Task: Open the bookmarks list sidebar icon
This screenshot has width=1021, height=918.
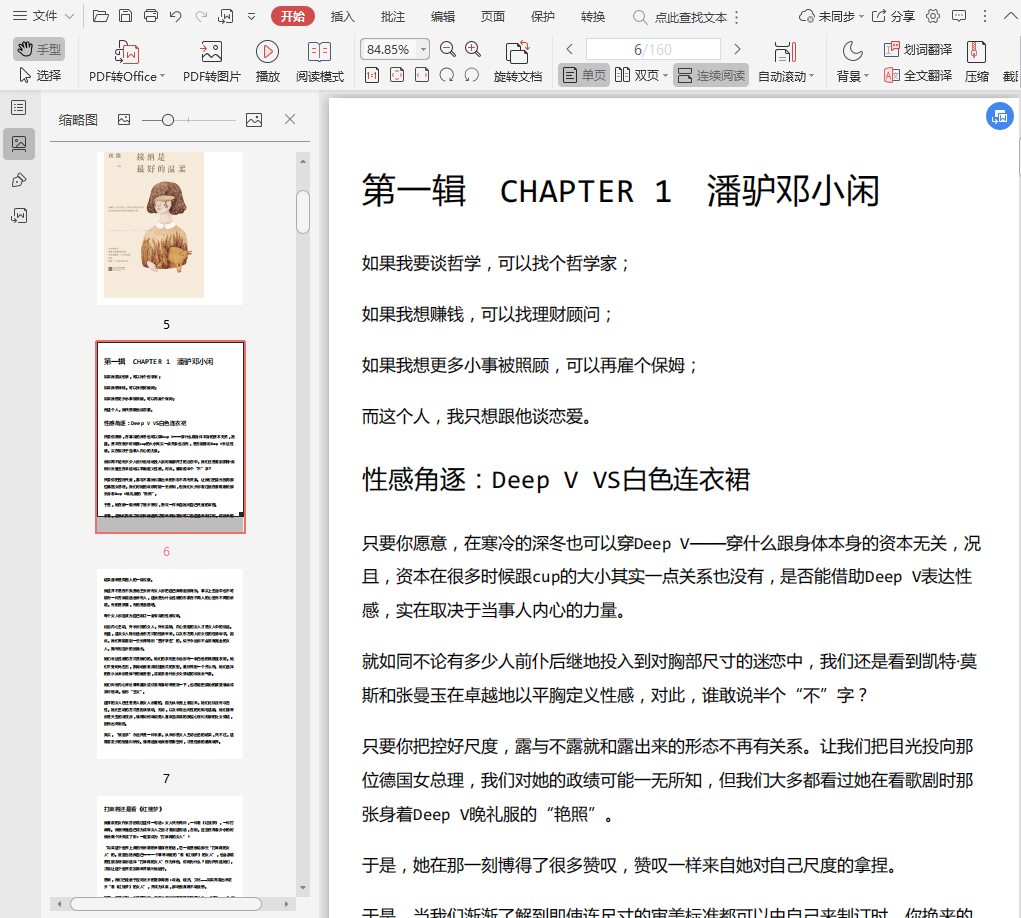Action: (18, 107)
